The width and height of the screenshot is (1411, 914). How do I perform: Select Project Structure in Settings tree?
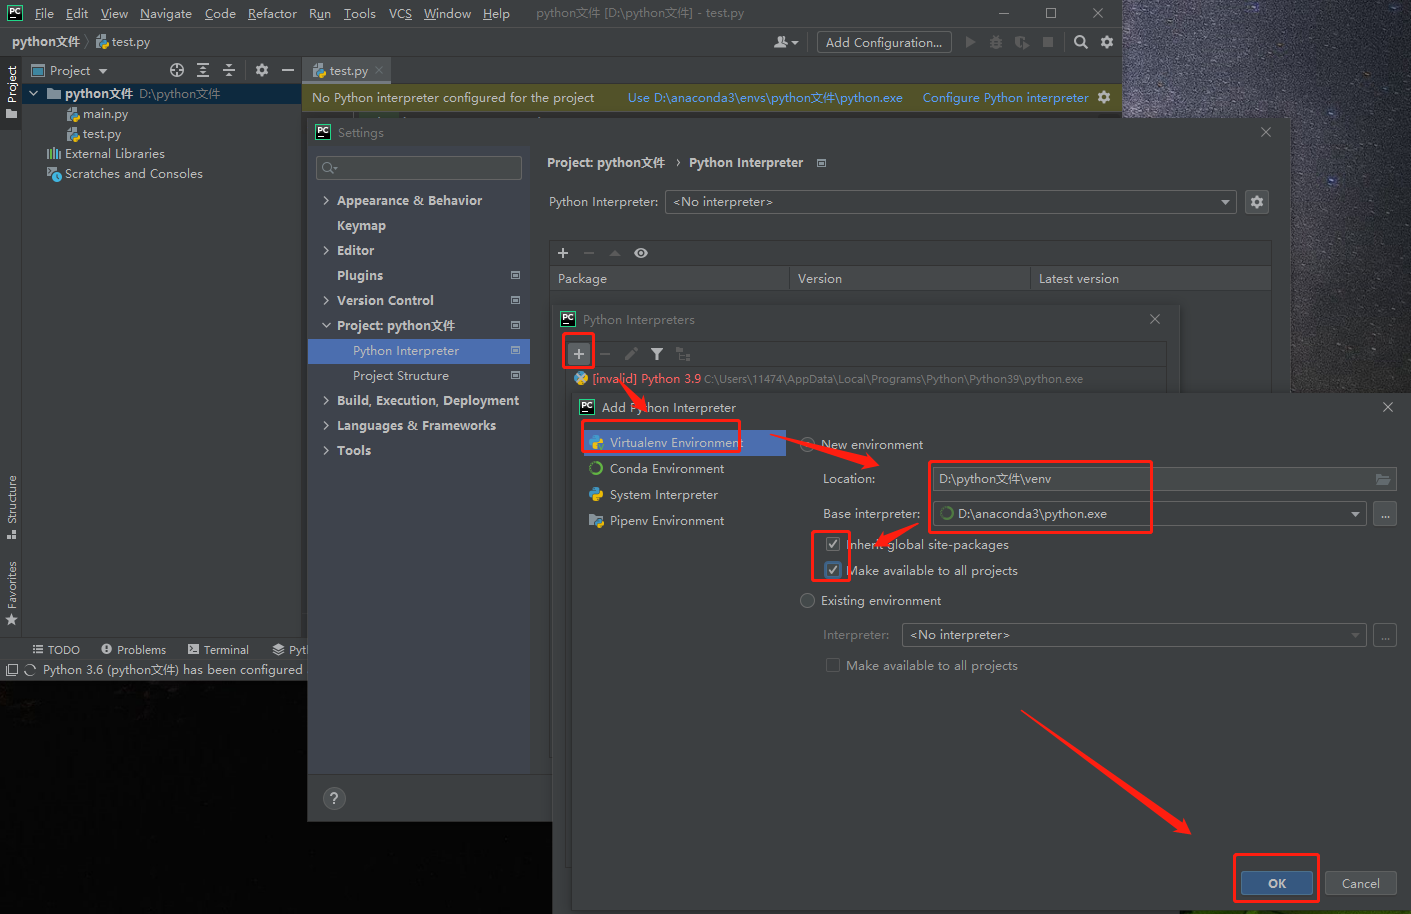click(x=401, y=376)
